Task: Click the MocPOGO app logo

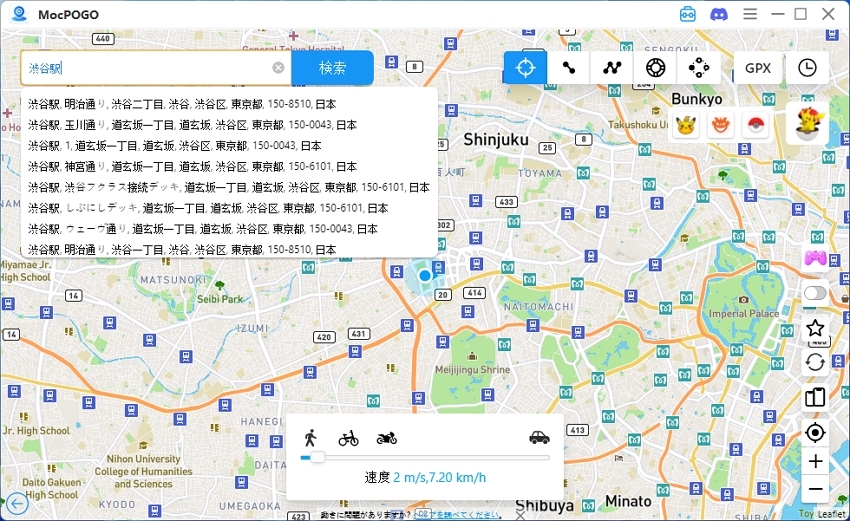Action: point(19,14)
